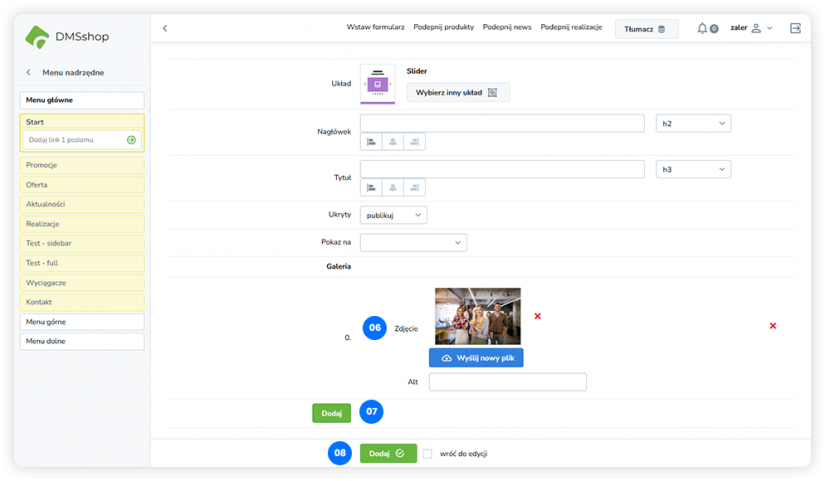Click the back arrow beside Menu nadrzędne

click(x=28, y=72)
